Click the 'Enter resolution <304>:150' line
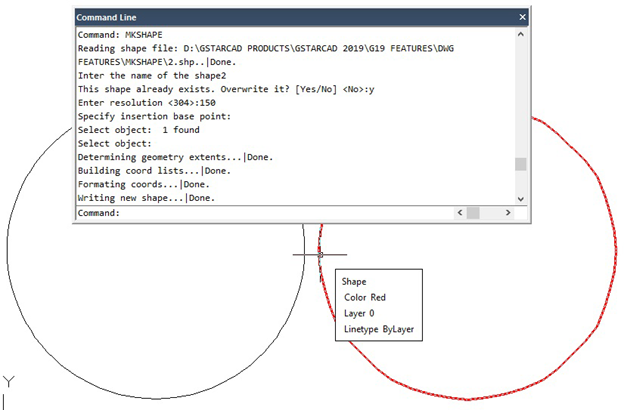The width and height of the screenshot is (624, 410). coord(147,103)
